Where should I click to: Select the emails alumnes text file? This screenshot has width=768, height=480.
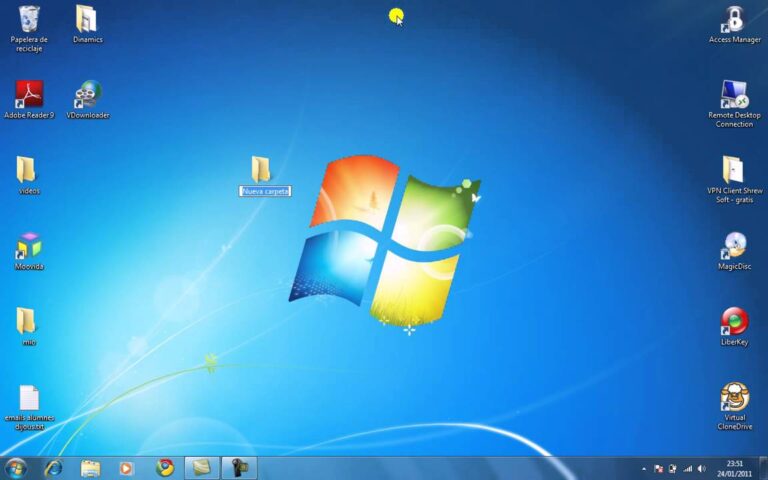[x=29, y=397]
